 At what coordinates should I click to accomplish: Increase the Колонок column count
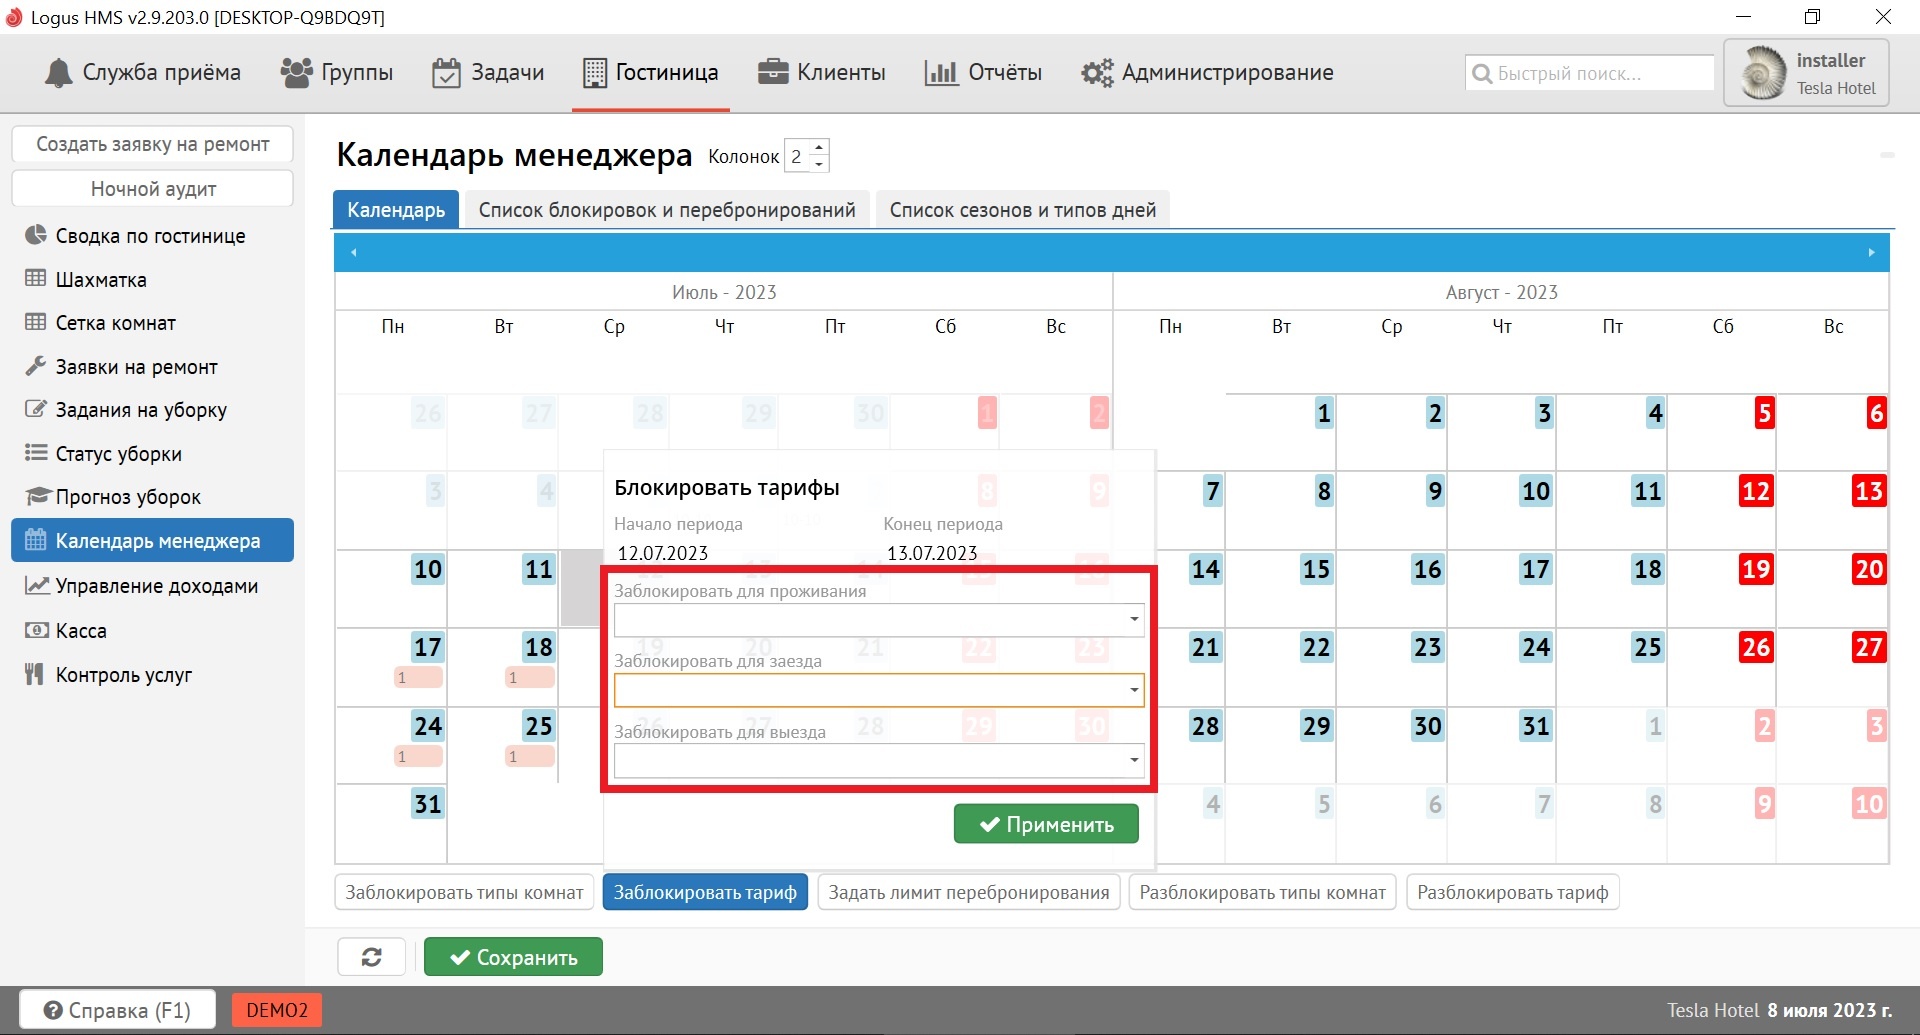[x=820, y=148]
